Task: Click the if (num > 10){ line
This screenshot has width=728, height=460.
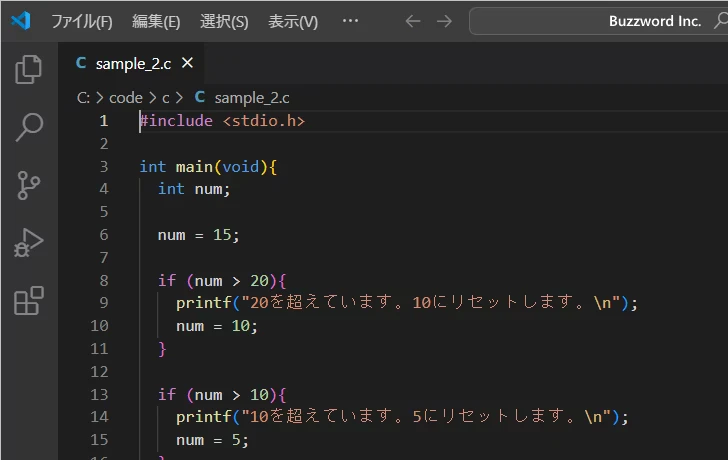Action: pos(222,395)
